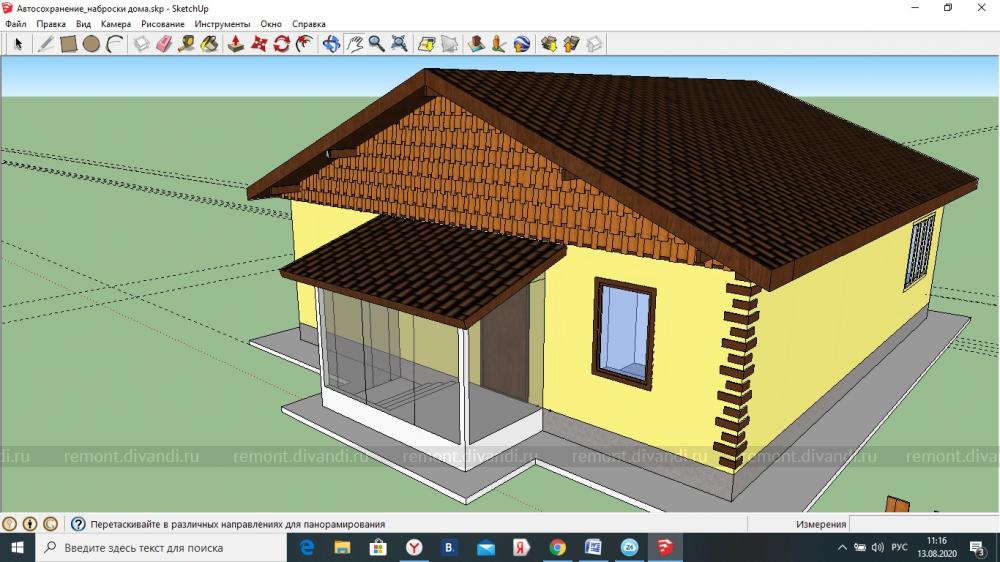Open the Файл menu

pyautogui.click(x=16, y=24)
